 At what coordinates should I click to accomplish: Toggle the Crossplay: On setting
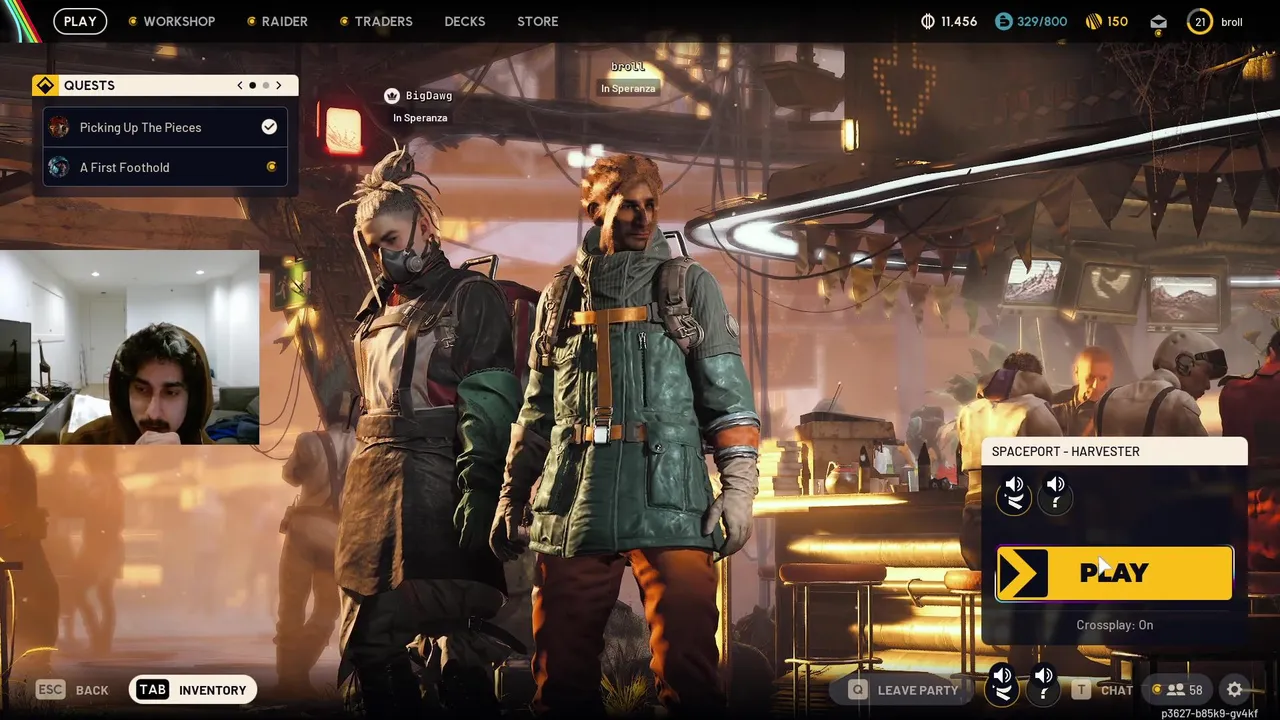1114,625
